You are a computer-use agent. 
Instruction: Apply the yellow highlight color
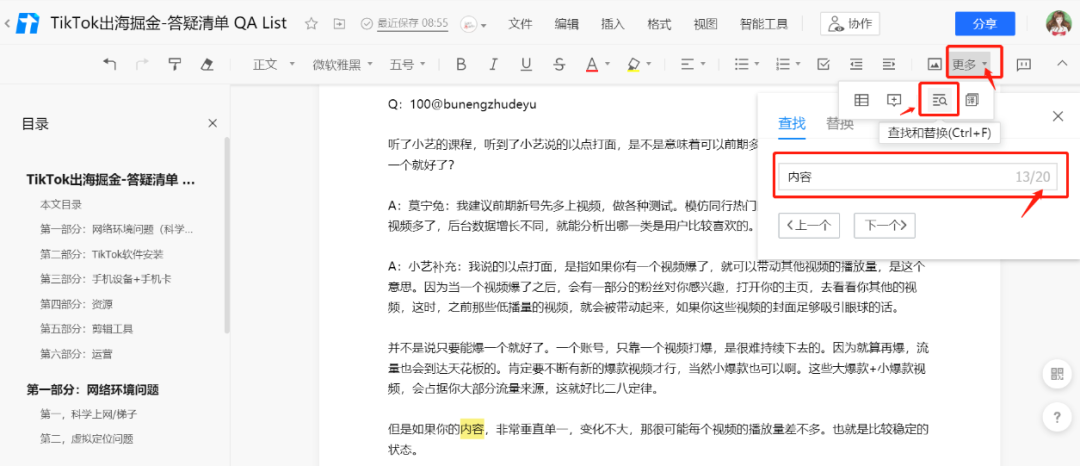tap(634, 64)
